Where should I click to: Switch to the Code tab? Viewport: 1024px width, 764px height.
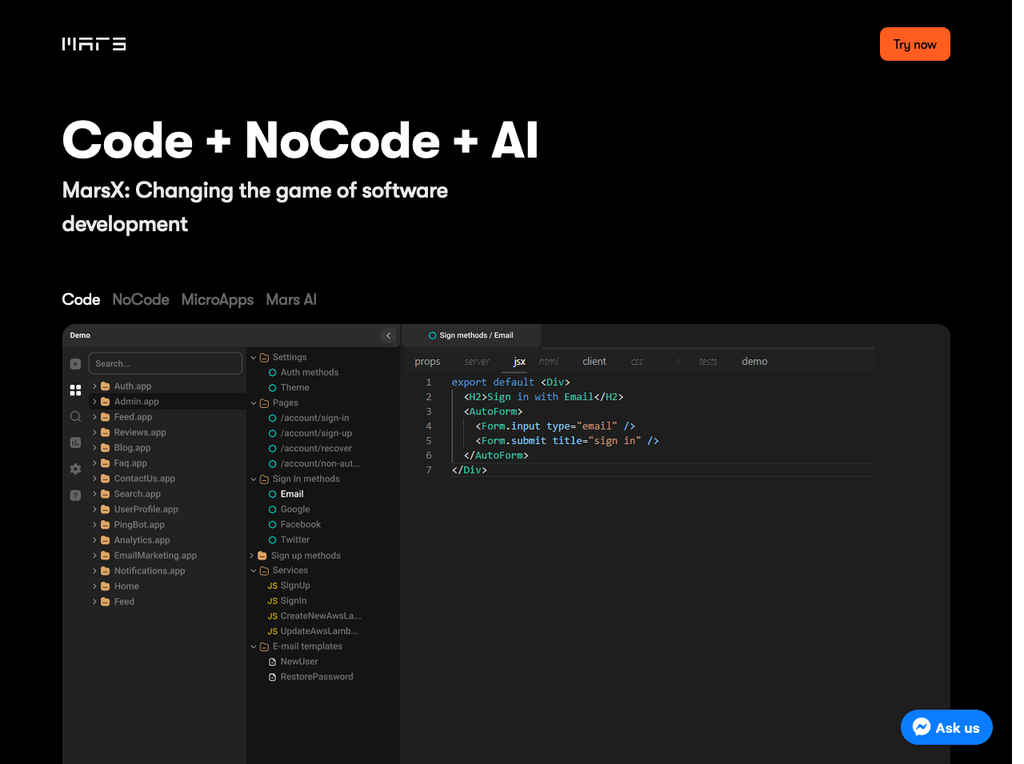pyautogui.click(x=81, y=300)
